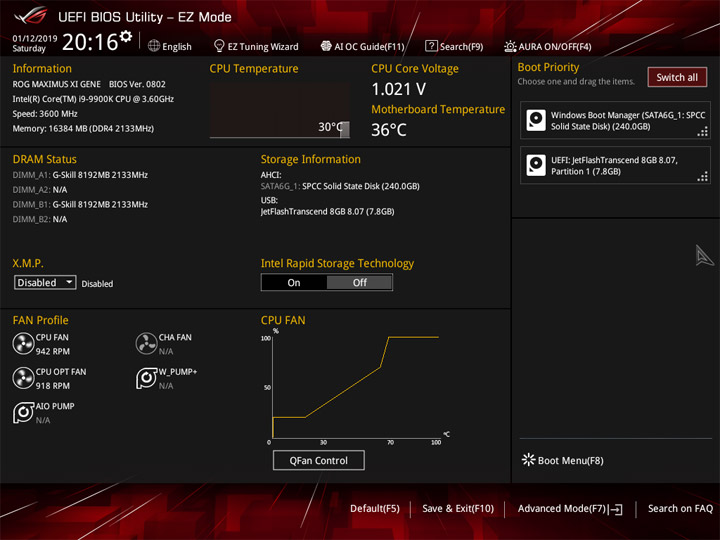Screen dimensions: 720x540
Task: Click the Boot Menu star icon
Action: 529,460
